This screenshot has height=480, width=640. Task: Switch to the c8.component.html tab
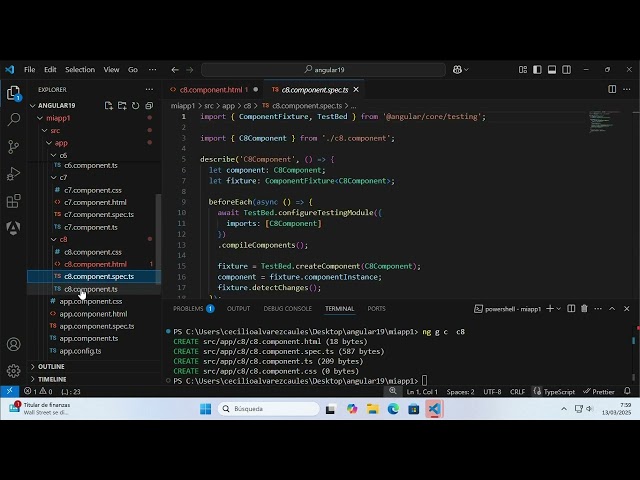(213, 90)
